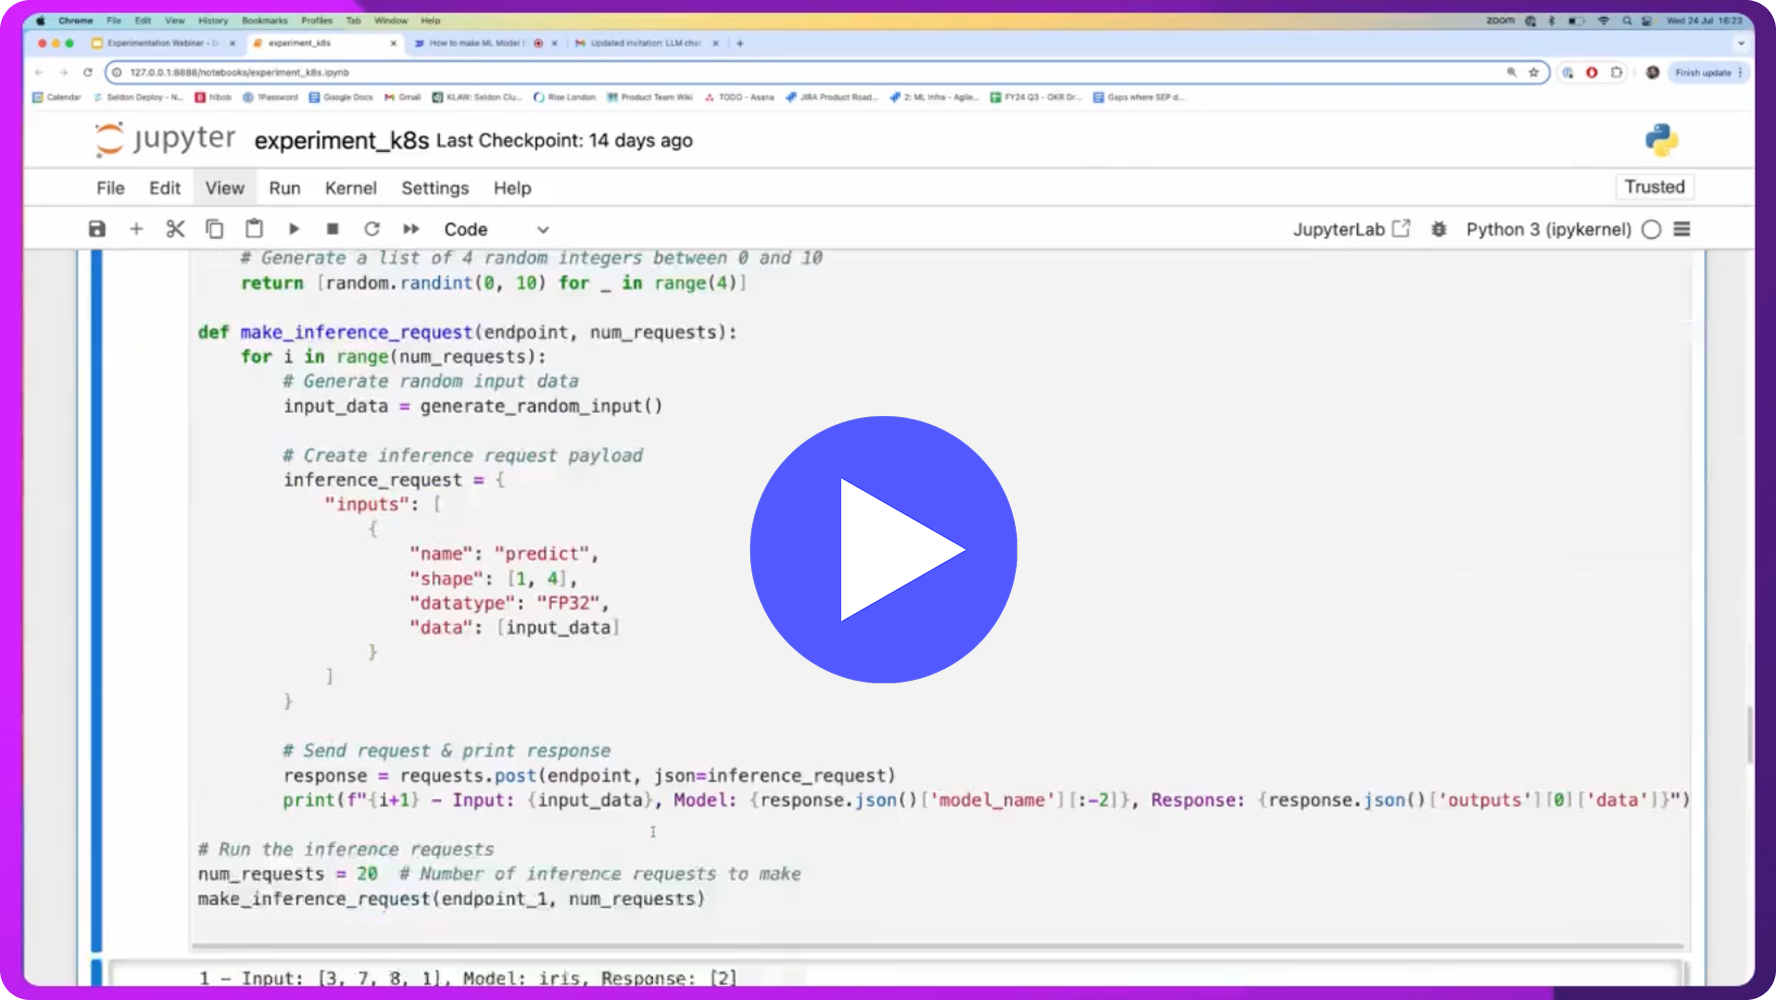Run the current cell
This screenshot has height=1000, width=1776.
click(294, 229)
